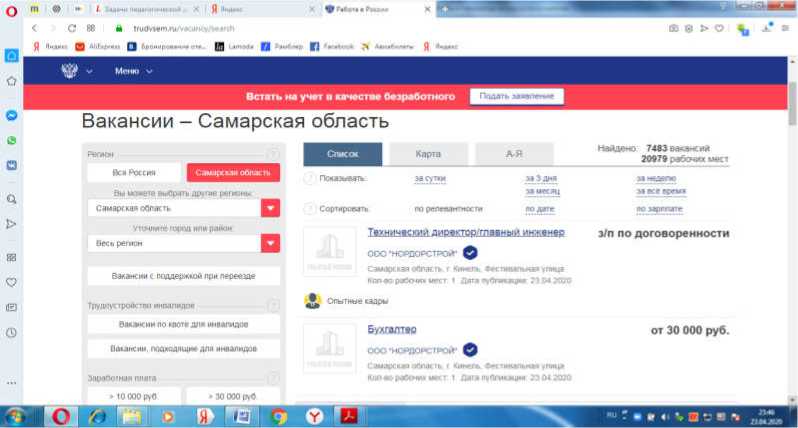Add page to bookmarks with heart icon
Image resolution: width=798 pixels, height=428 pixels.
click(x=719, y=28)
